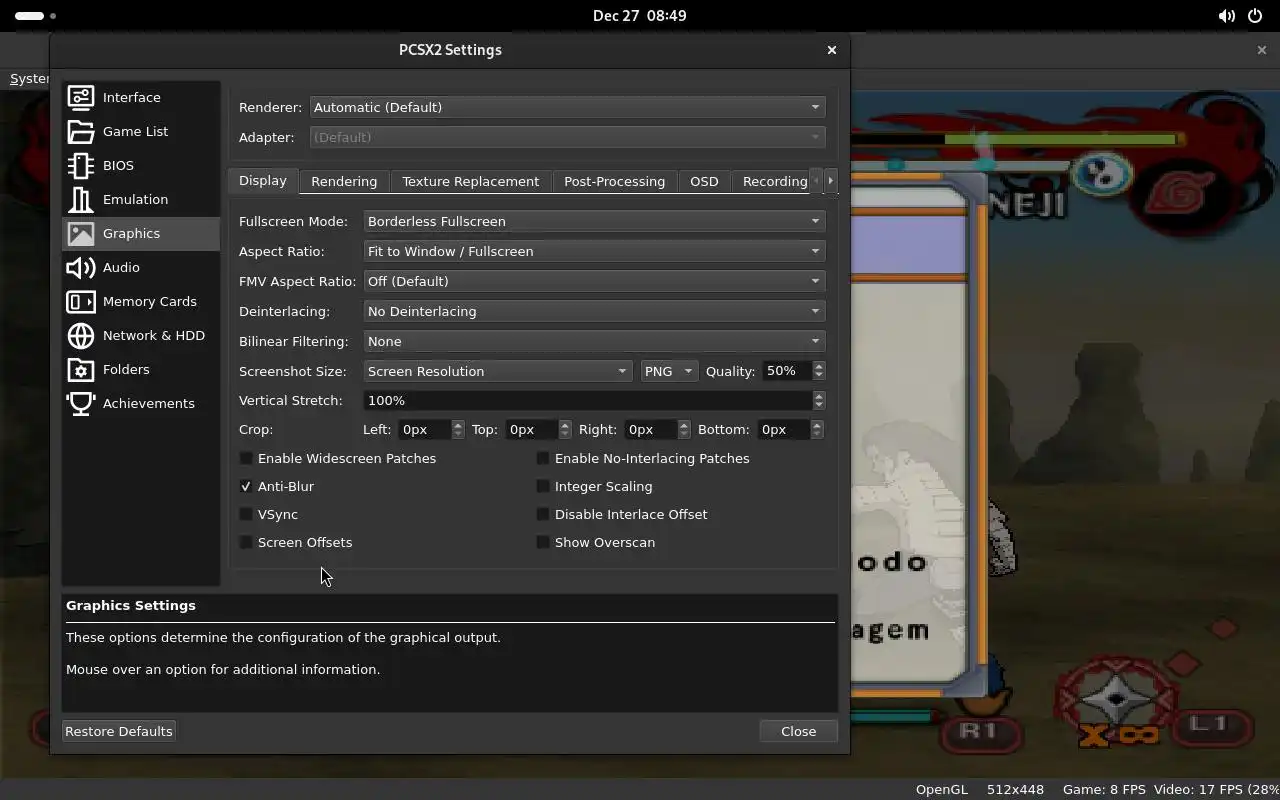Close the PCSX2 Settings dialog
This screenshot has width=1280, height=800.
[831, 50]
